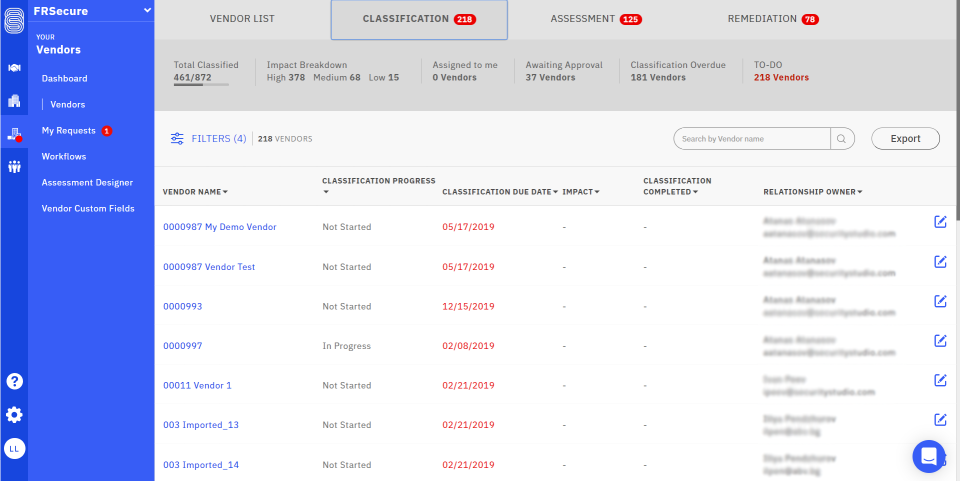The height and width of the screenshot is (481, 960).
Task: Click the 02/08/2019 due date
Action: (468, 346)
